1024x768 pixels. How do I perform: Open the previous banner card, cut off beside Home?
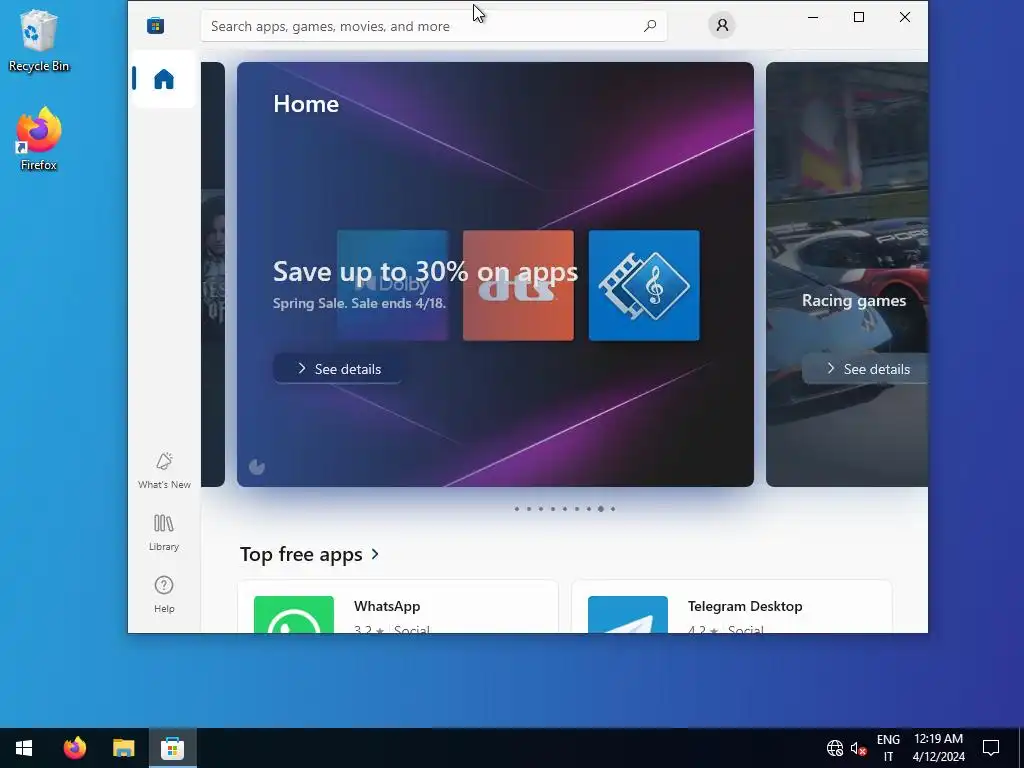(x=213, y=274)
